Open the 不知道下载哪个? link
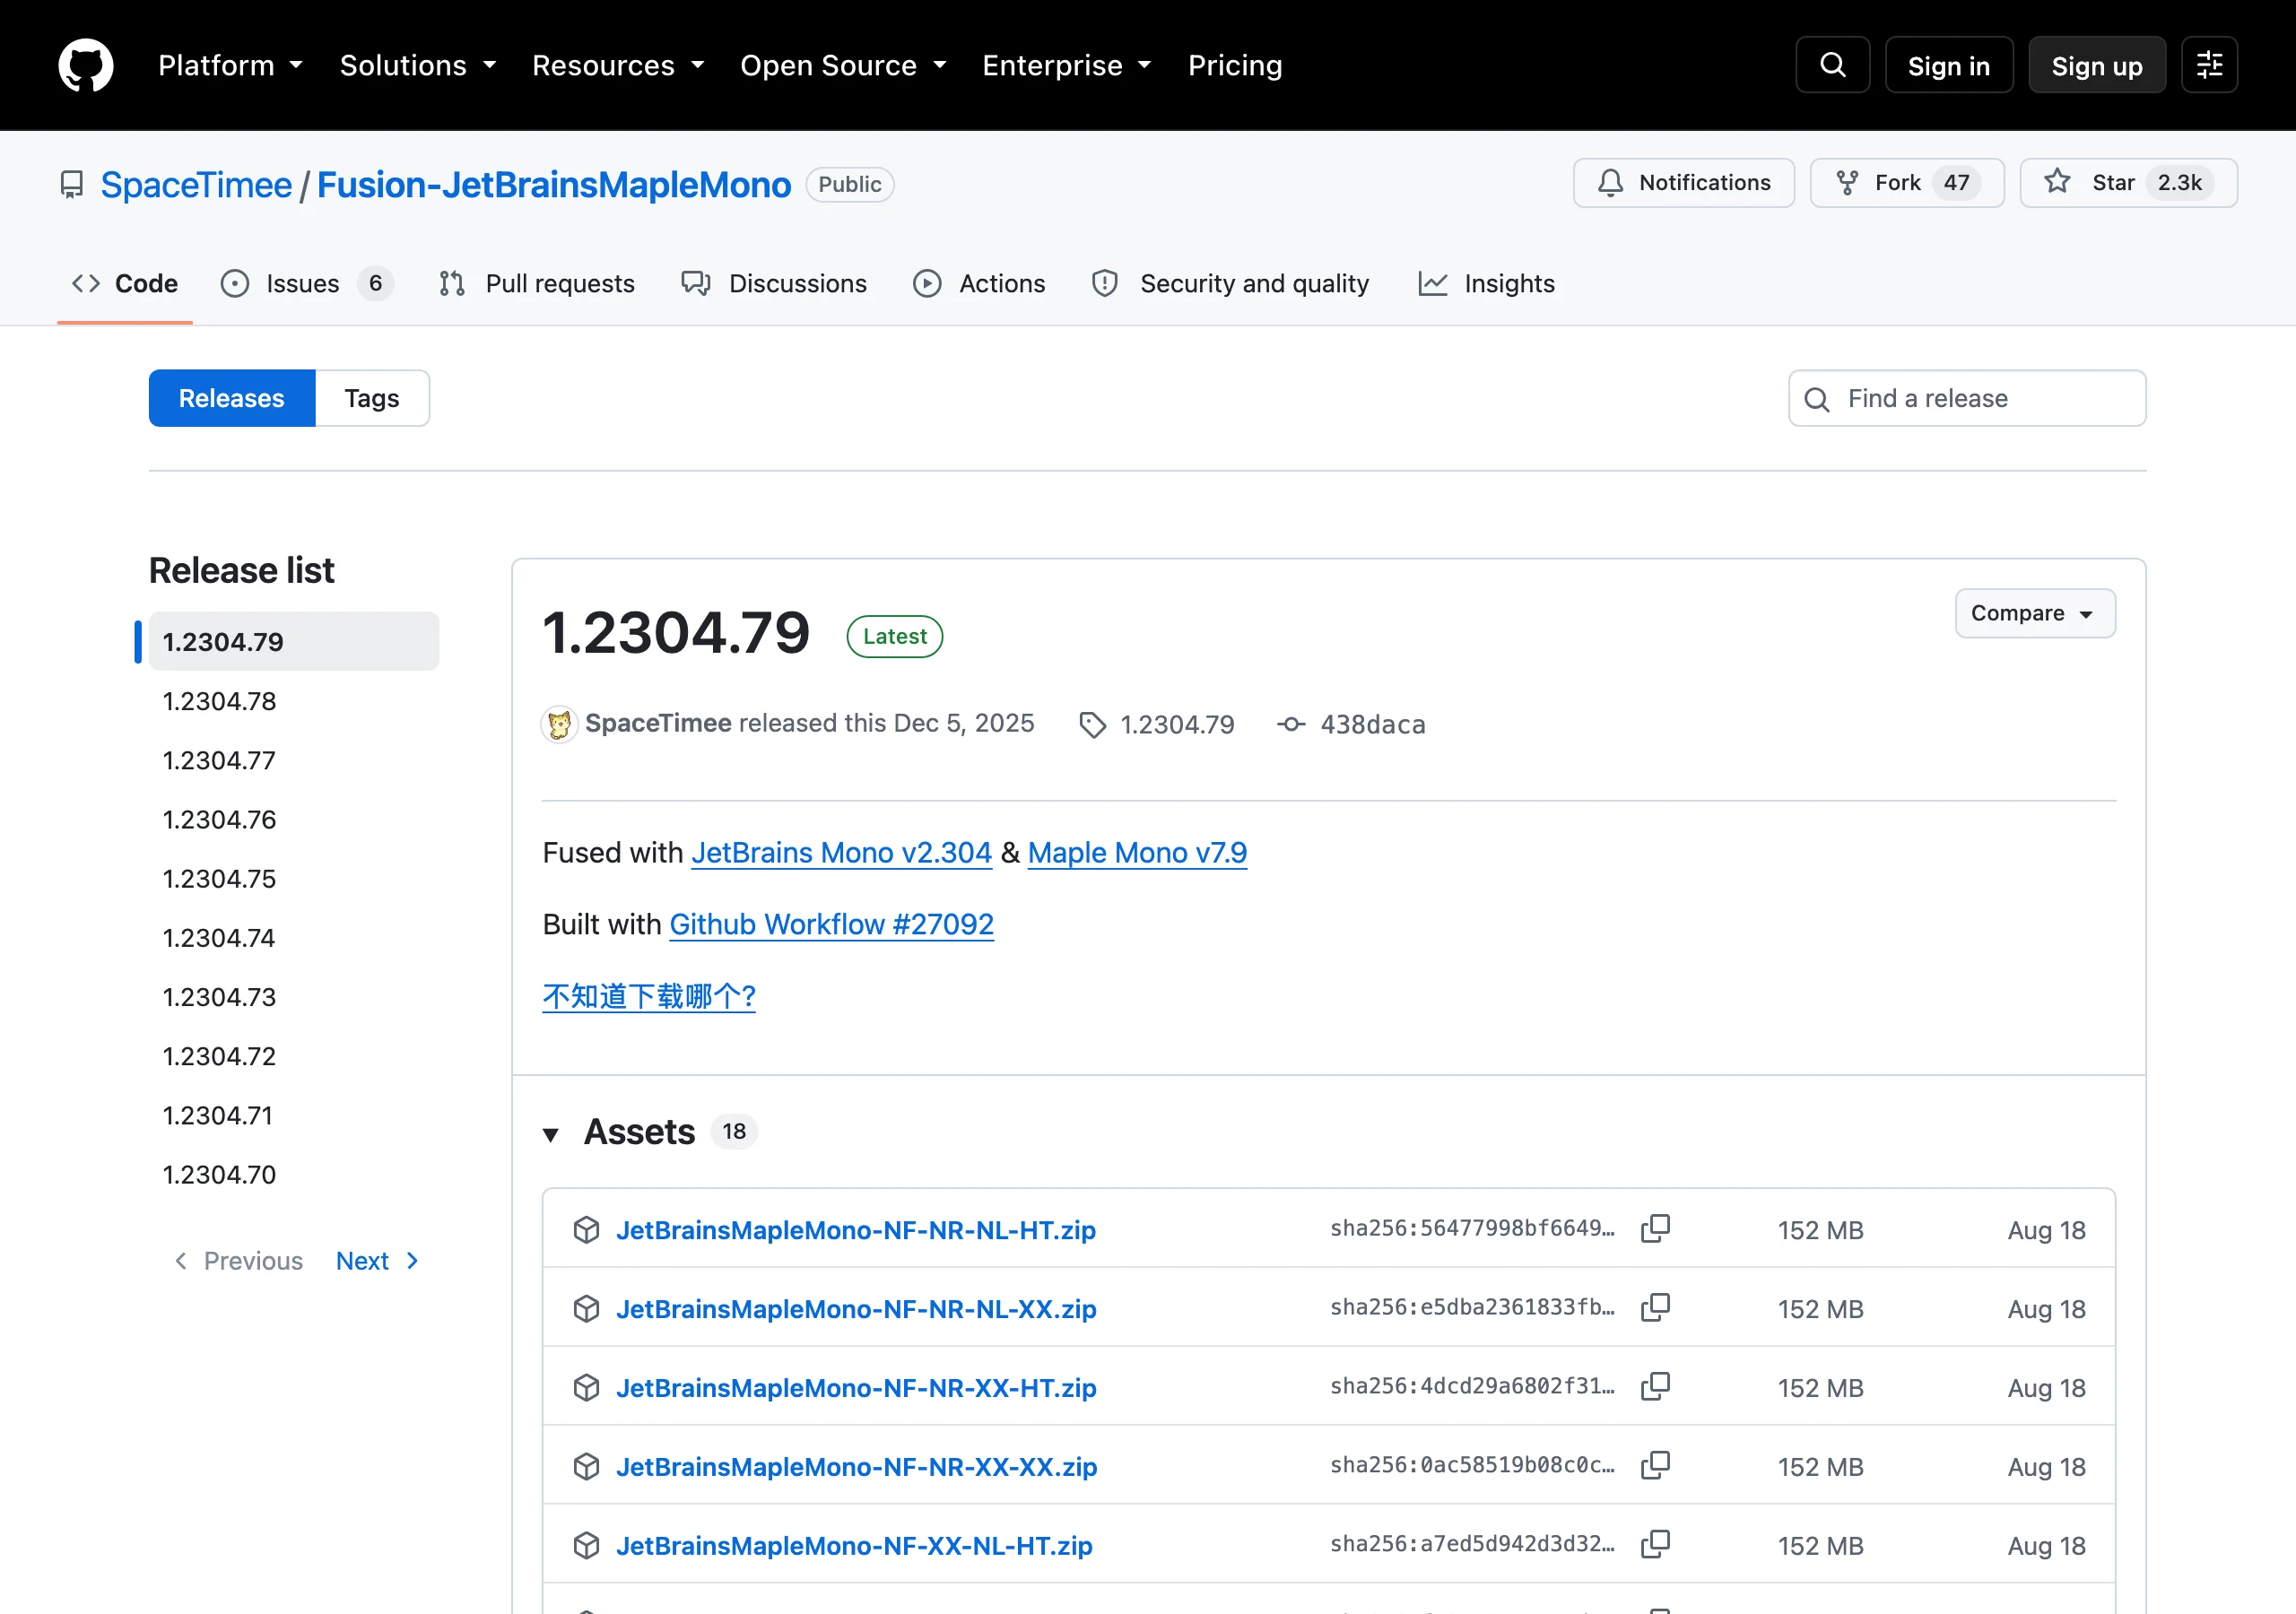This screenshot has height=1614, width=2296. tap(649, 996)
